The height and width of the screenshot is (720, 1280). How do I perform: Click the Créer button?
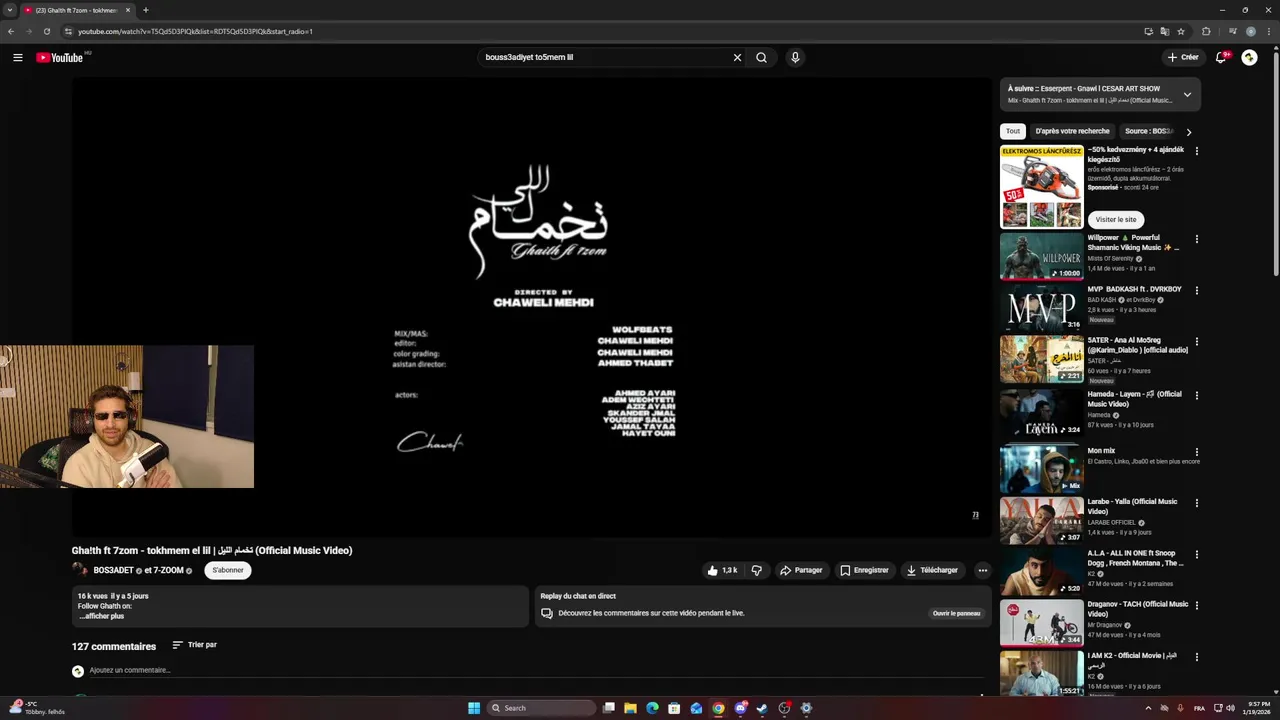pyautogui.click(x=1183, y=57)
